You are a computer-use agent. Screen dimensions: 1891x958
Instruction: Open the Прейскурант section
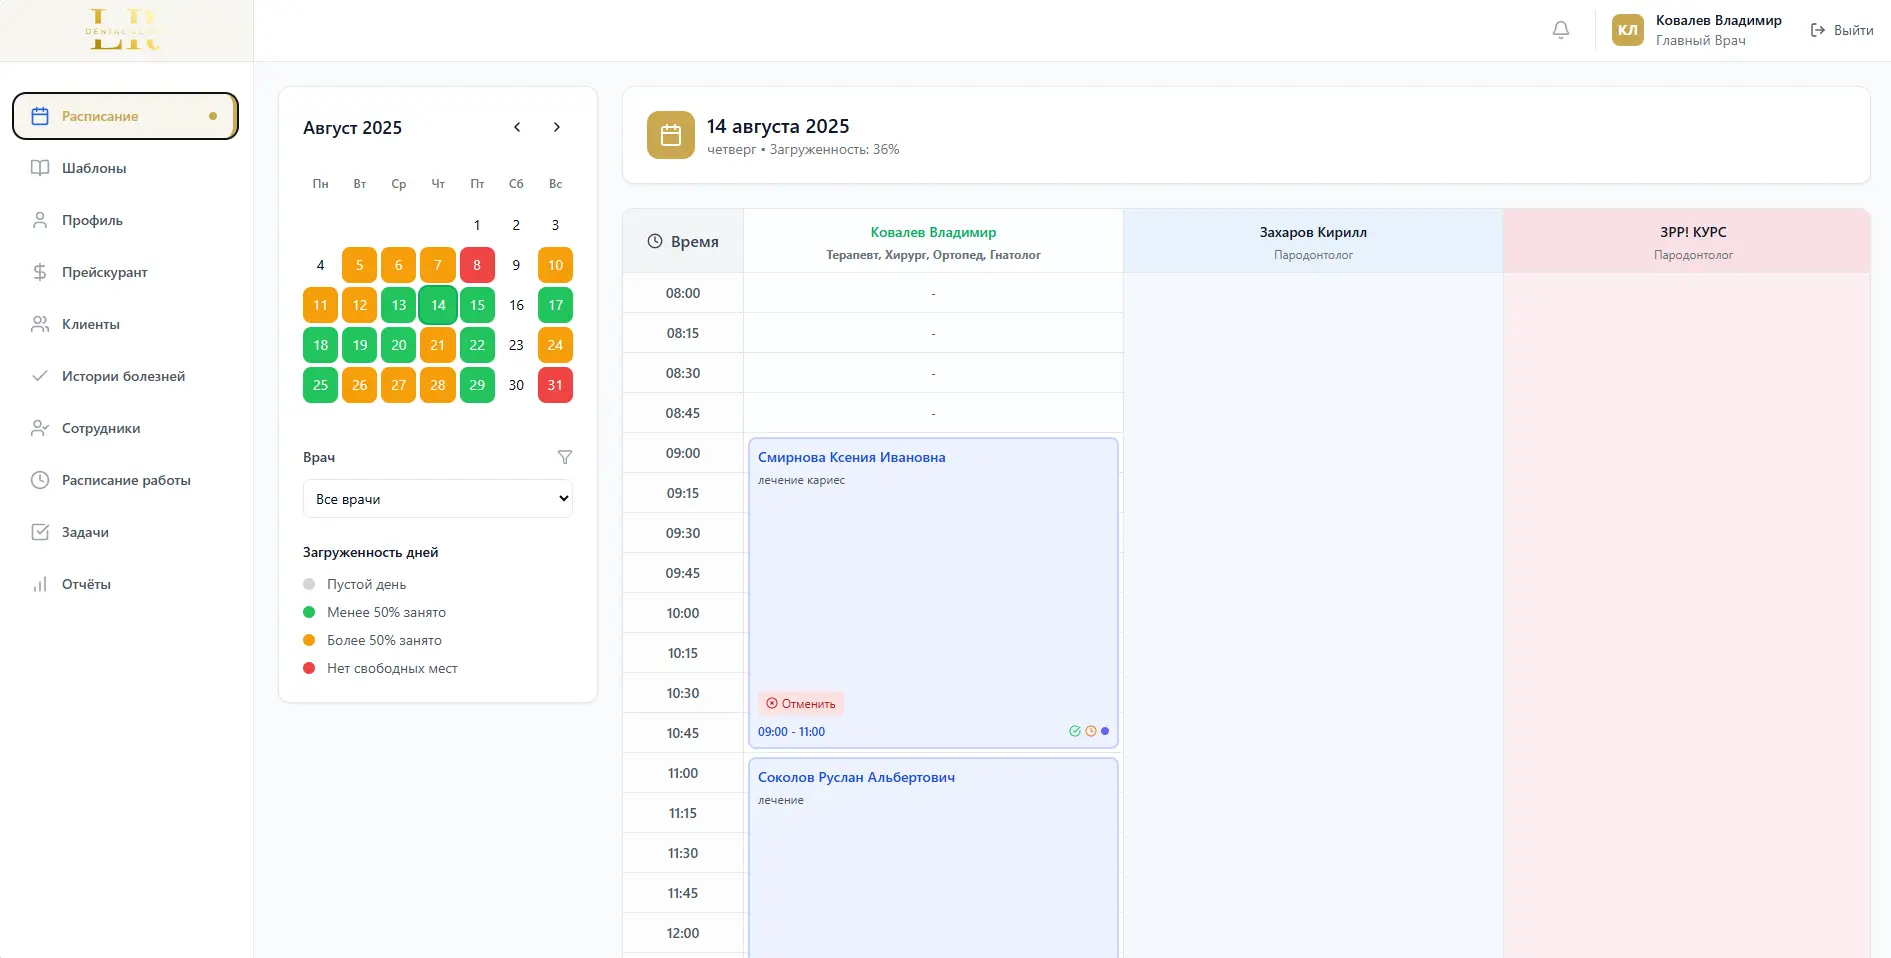[104, 272]
